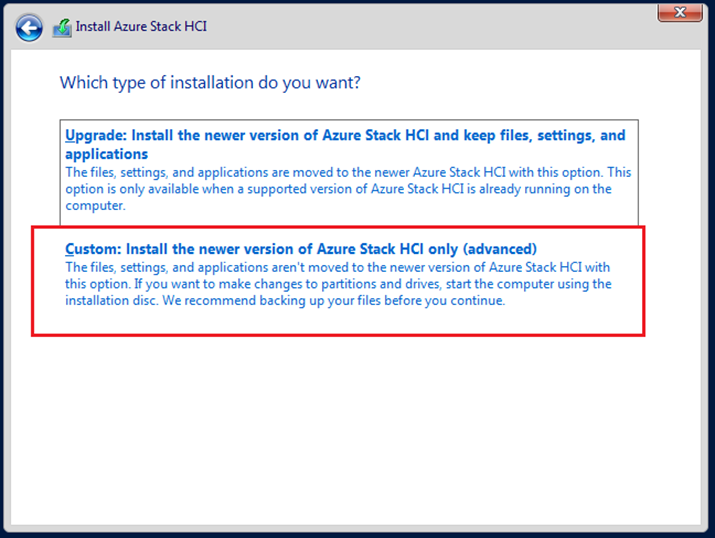
Task: Click the blue back arrow button
Action: [29, 27]
